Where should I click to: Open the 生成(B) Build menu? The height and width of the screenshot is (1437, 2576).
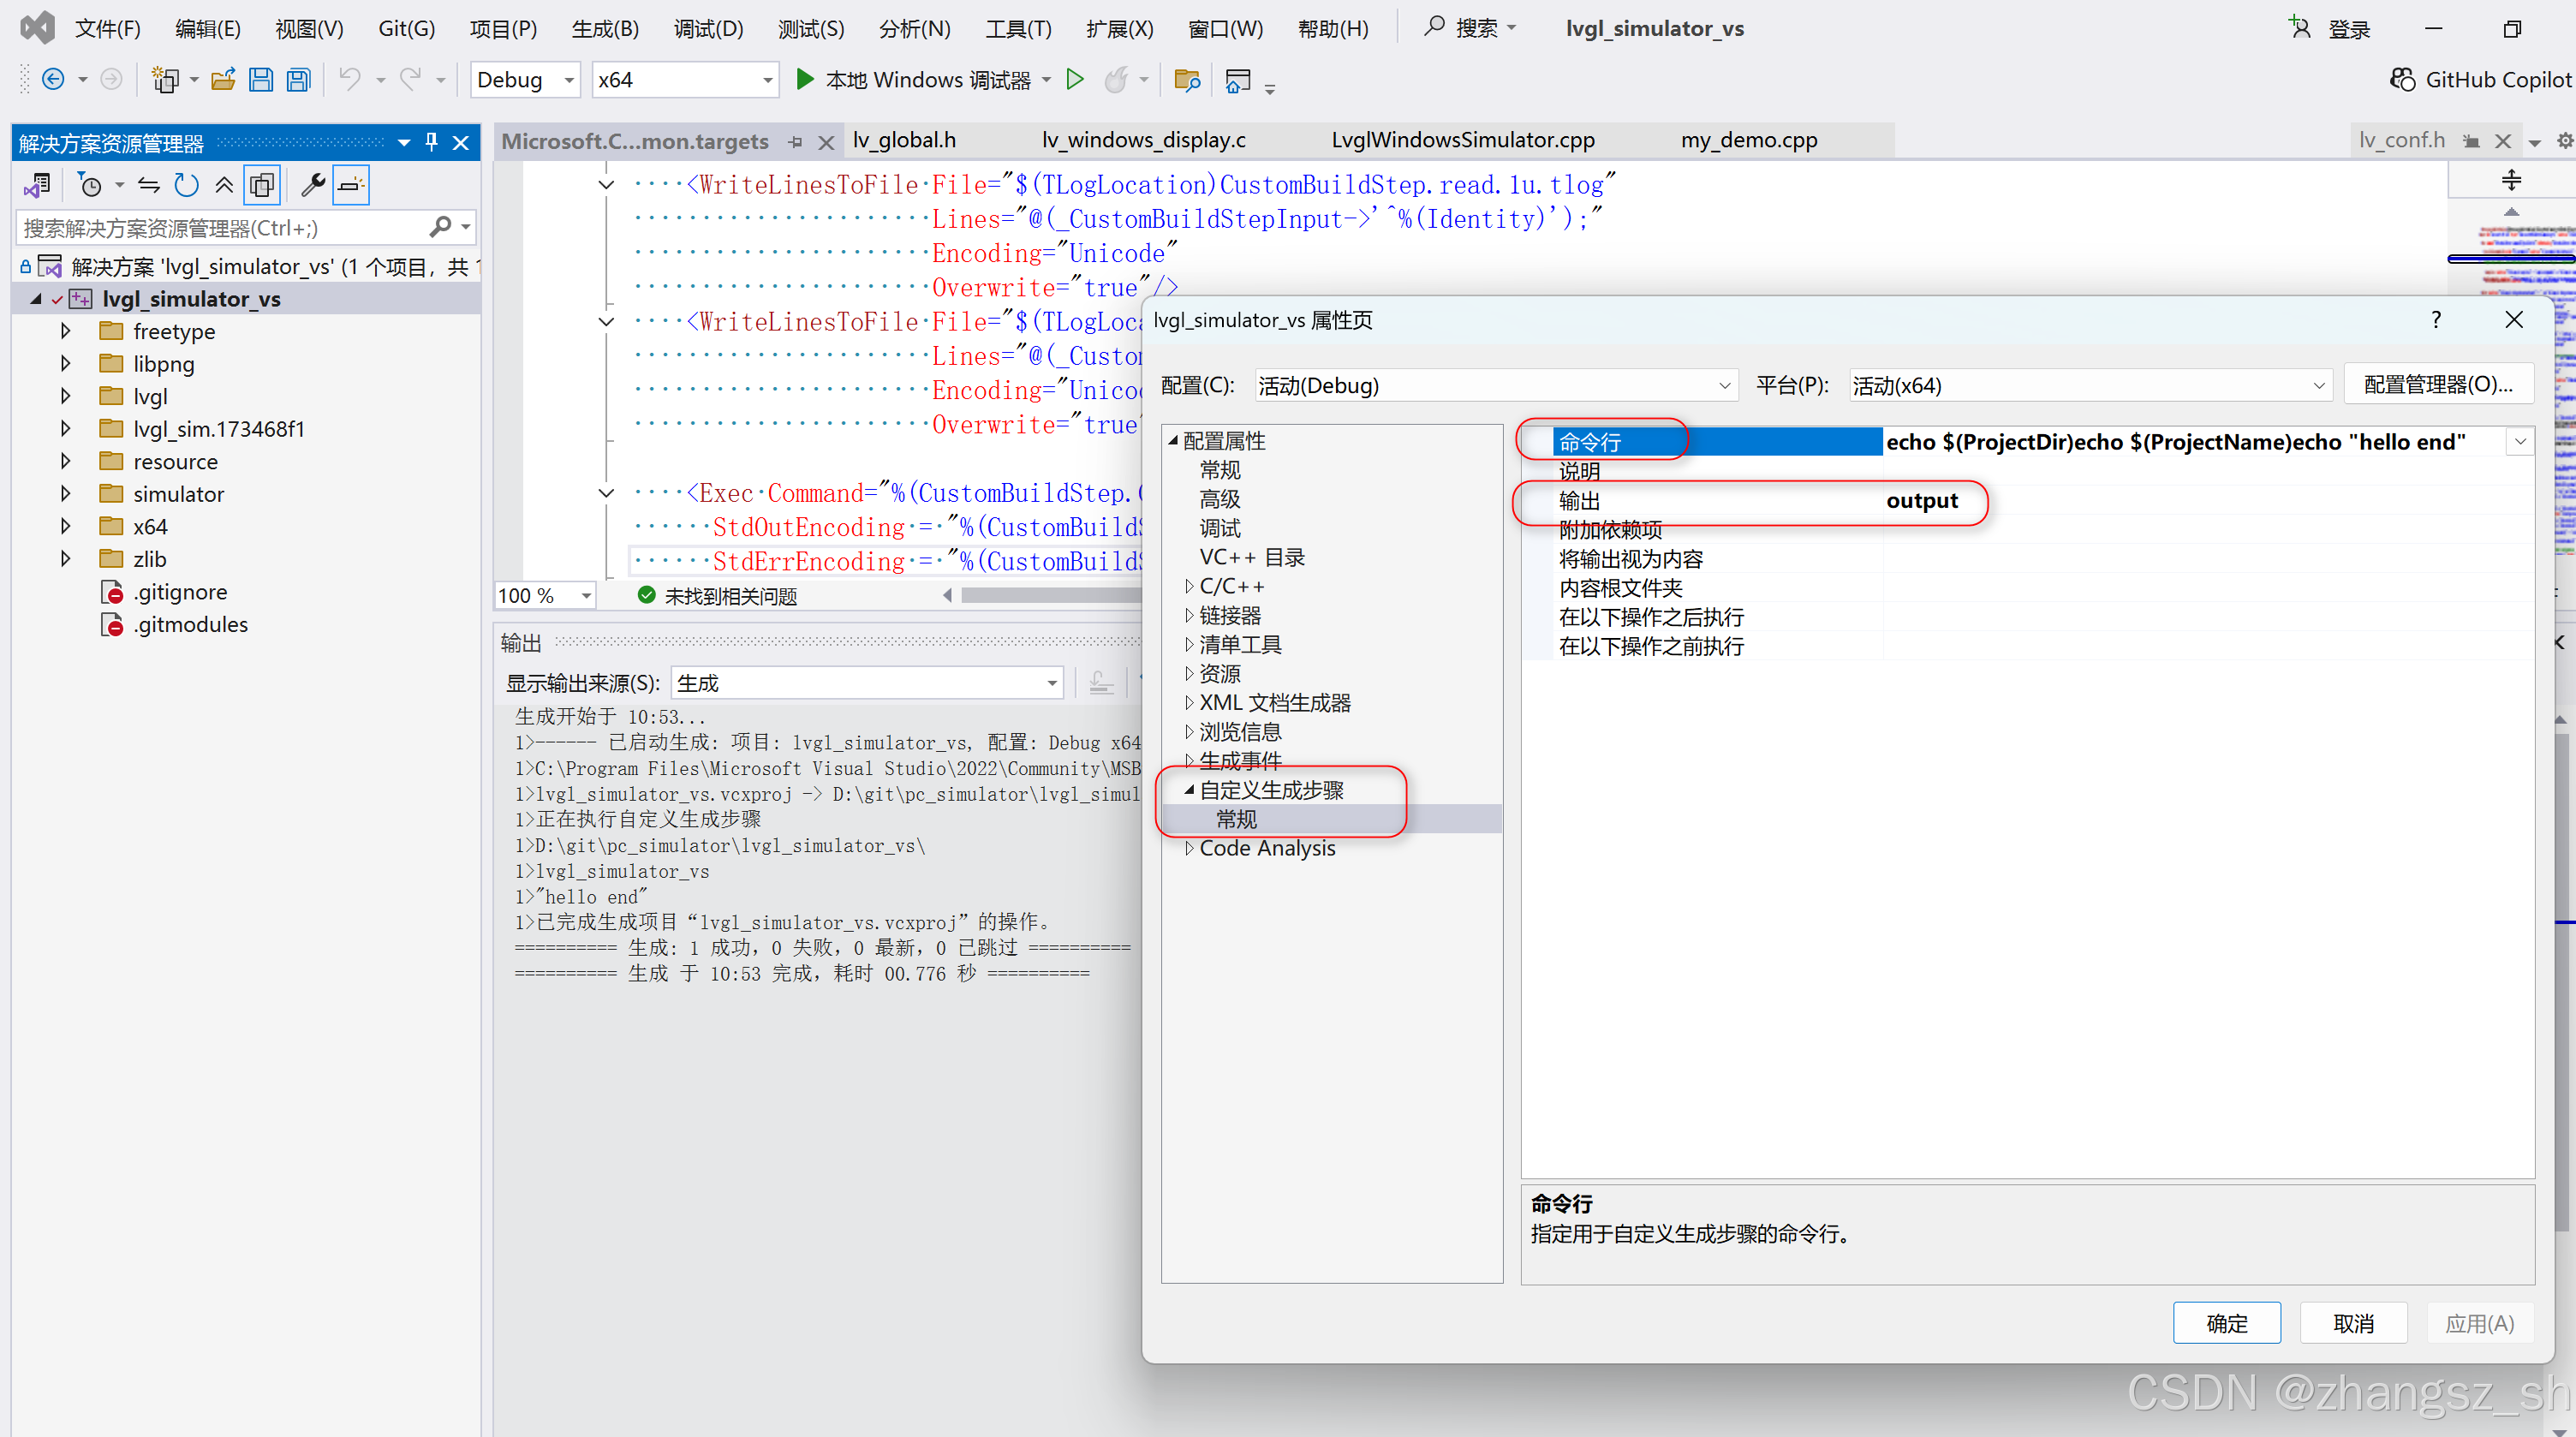(x=604, y=29)
